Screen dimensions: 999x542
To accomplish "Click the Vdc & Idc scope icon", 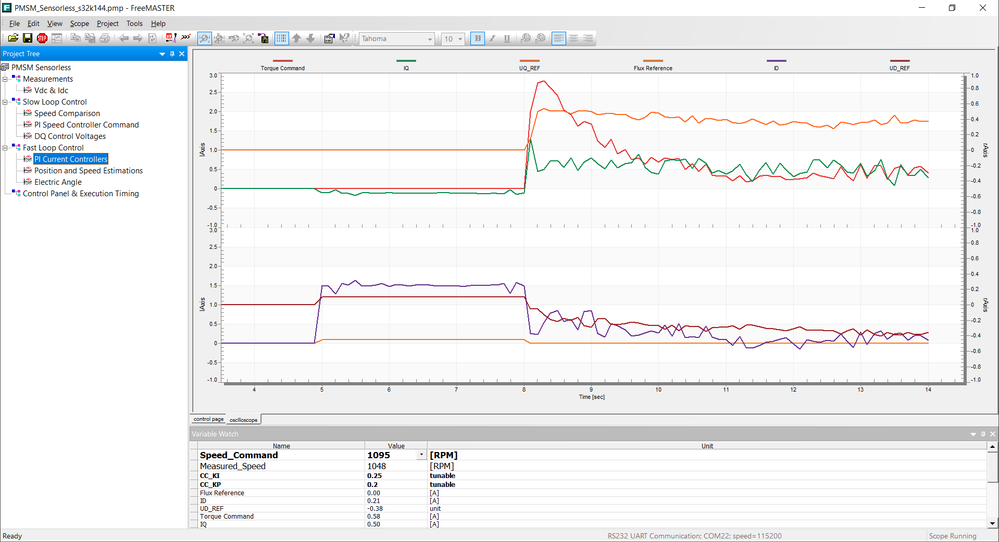I will [27, 90].
